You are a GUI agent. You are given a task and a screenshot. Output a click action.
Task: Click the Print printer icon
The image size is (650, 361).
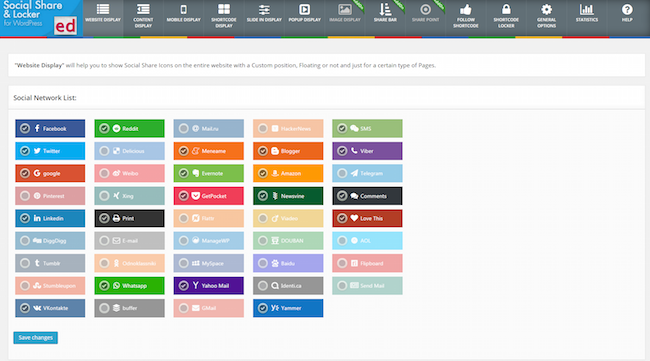click(x=116, y=218)
